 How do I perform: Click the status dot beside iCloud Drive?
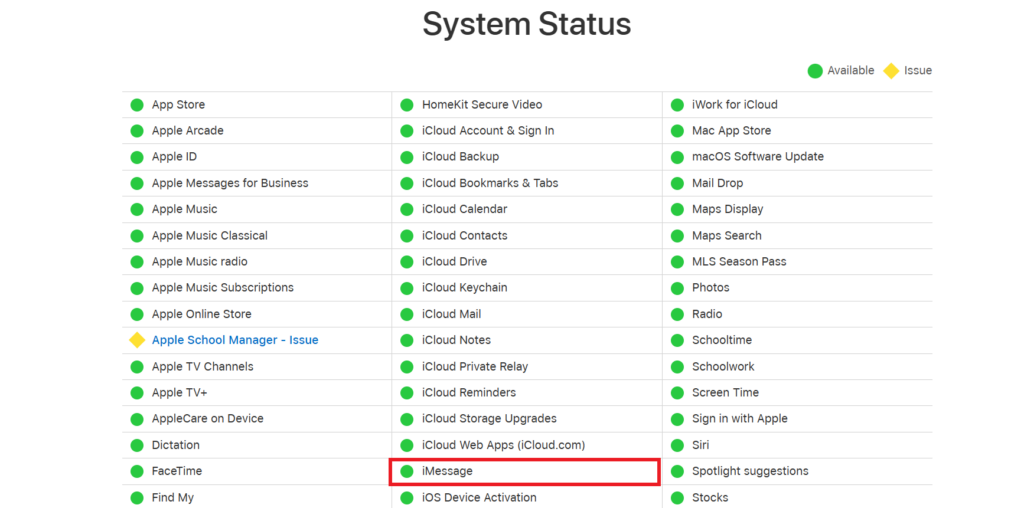(407, 262)
